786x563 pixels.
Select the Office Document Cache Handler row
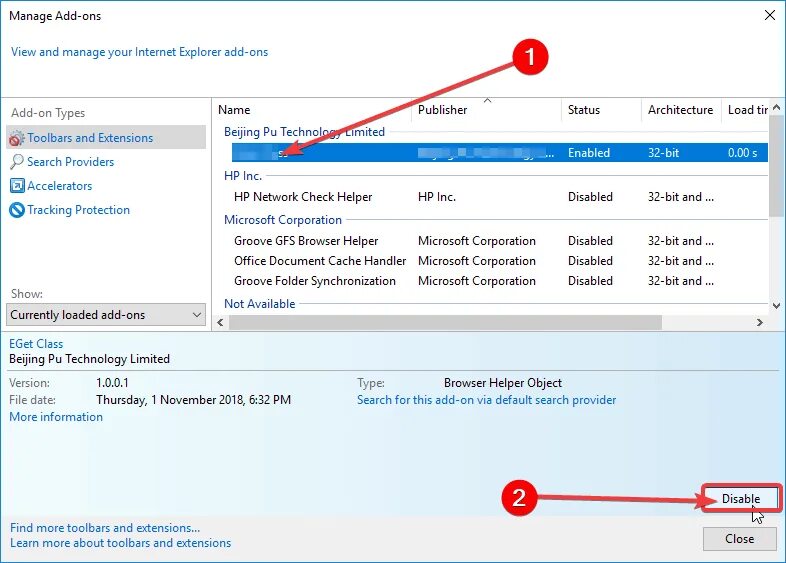click(x=499, y=261)
